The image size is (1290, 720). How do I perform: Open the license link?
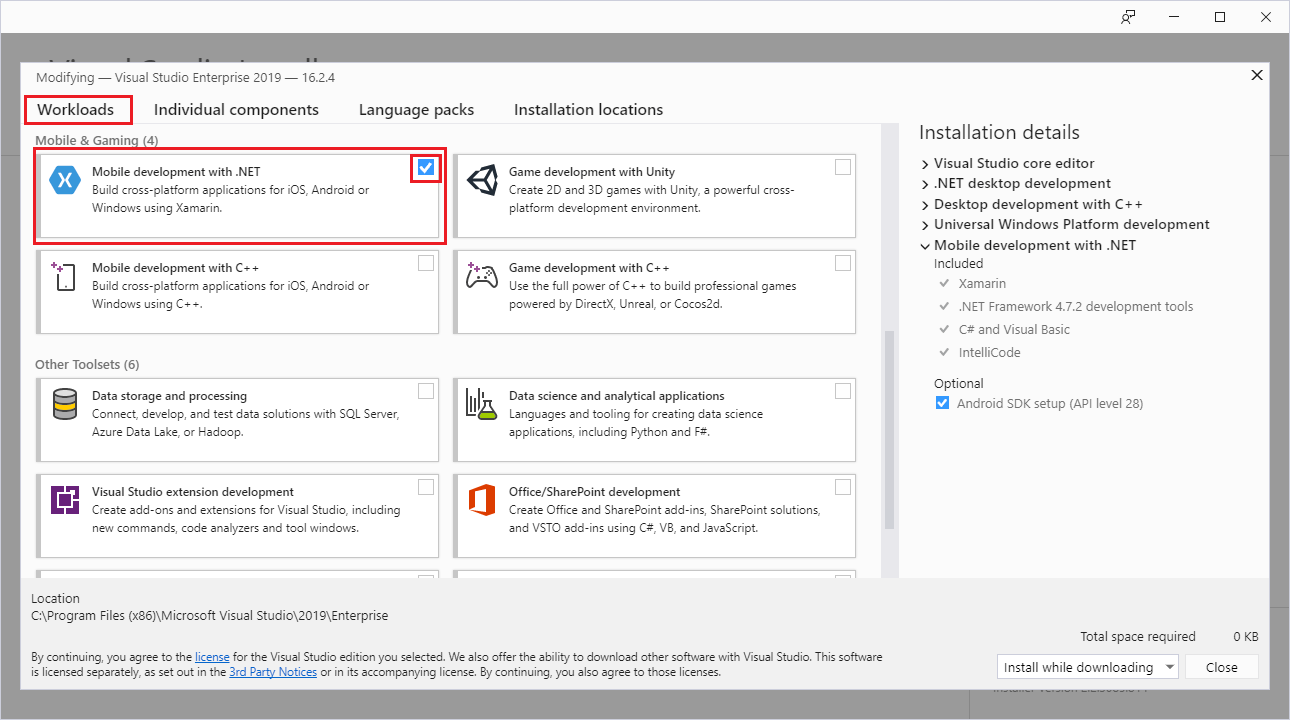click(x=212, y=657)
